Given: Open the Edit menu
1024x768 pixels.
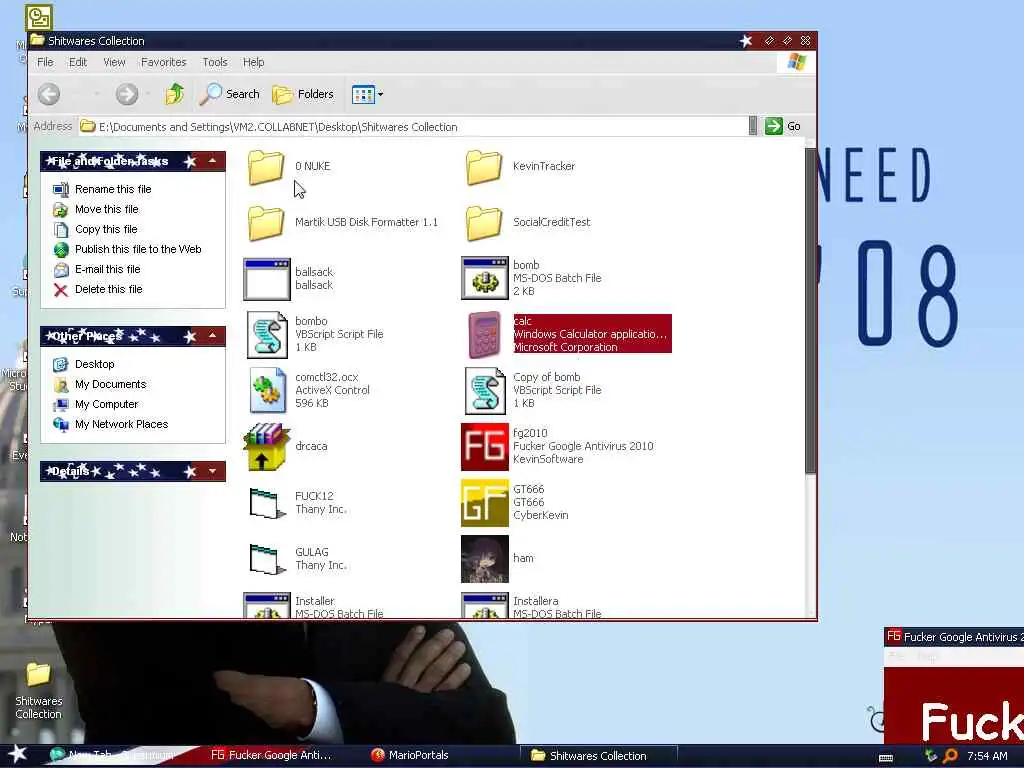Looking at the screenshot, I should coord(78,62).
